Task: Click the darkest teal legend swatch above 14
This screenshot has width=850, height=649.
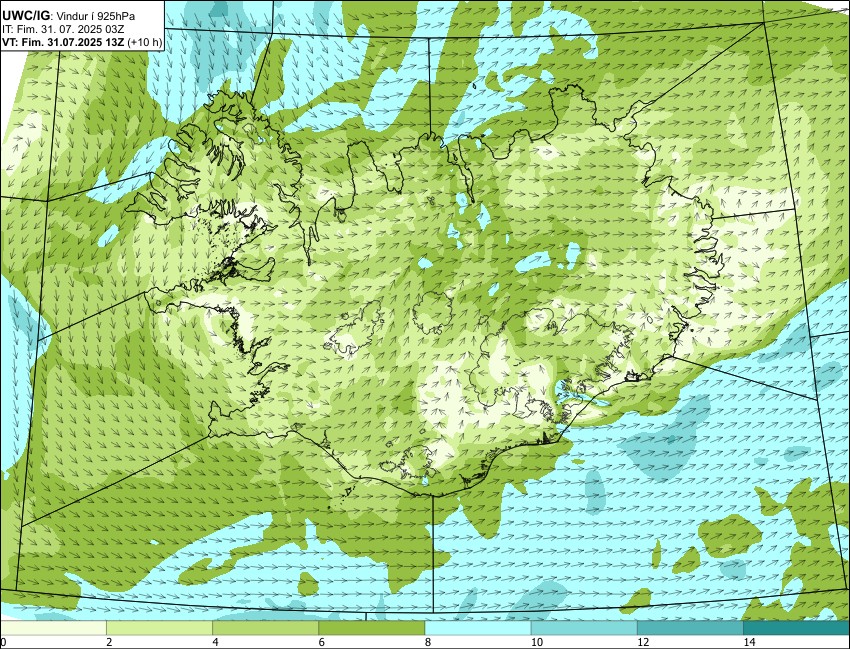Action: [797, 628]
